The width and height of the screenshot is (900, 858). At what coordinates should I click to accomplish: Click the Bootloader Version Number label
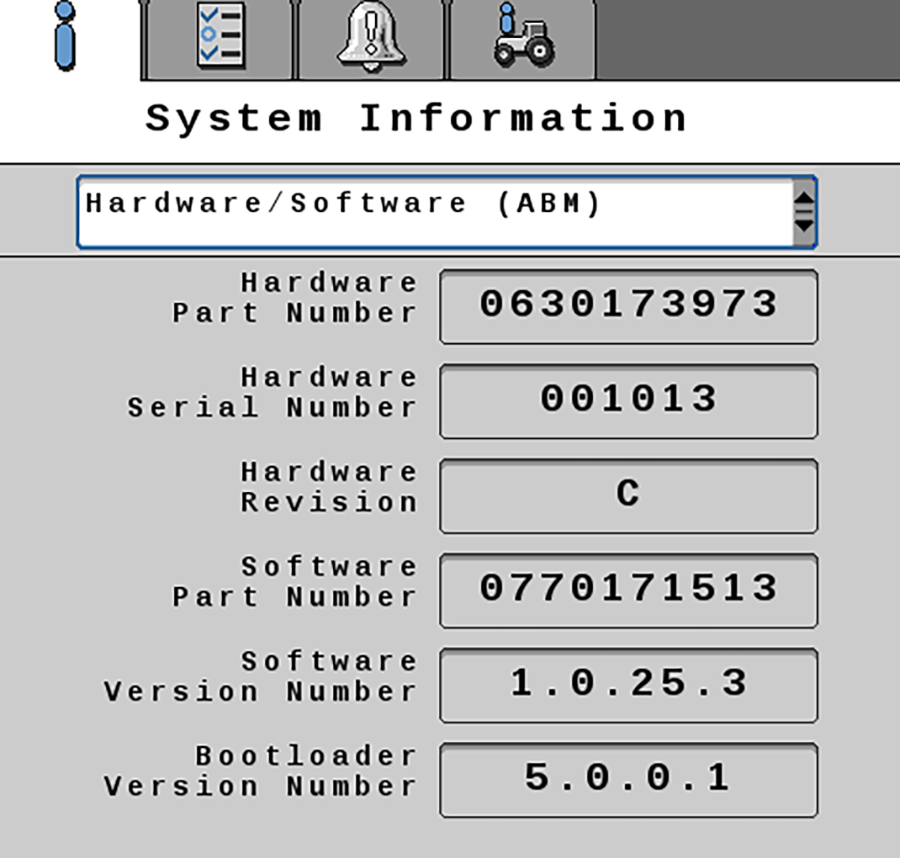coord(261,771)
